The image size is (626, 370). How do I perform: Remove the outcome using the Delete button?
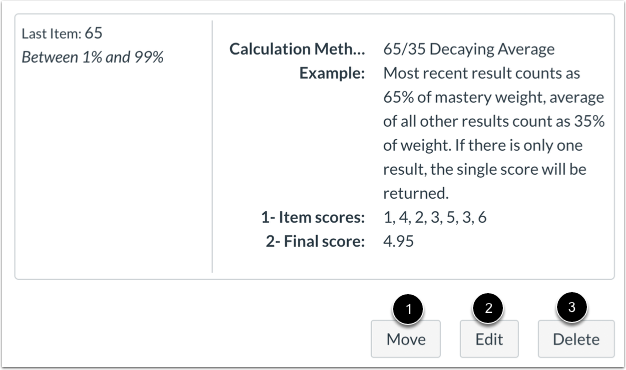[x=576, y=339]
